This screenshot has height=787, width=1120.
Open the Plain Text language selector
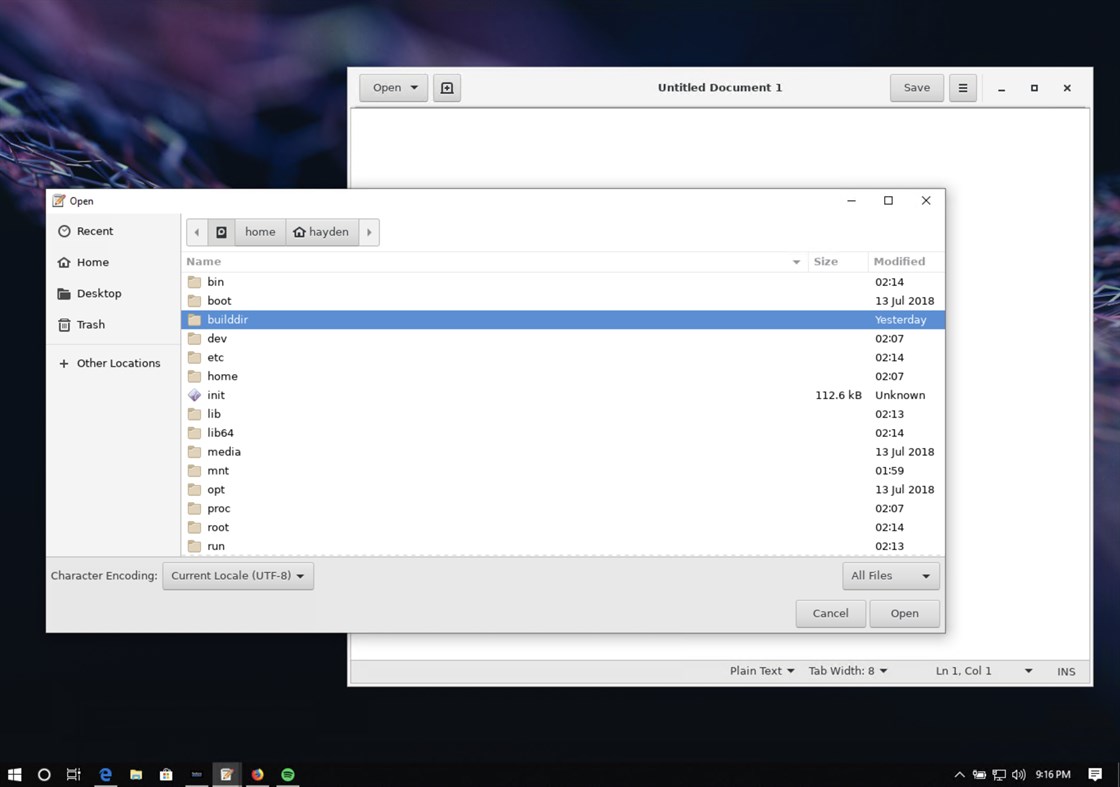click(x=761, y=671)
